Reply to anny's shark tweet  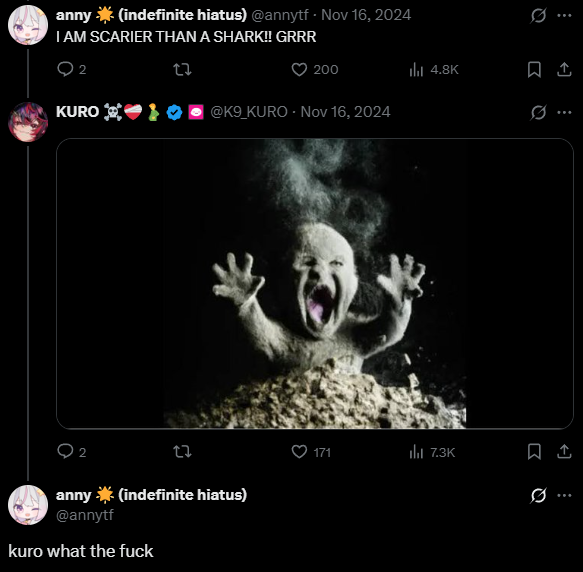point(72,69)
